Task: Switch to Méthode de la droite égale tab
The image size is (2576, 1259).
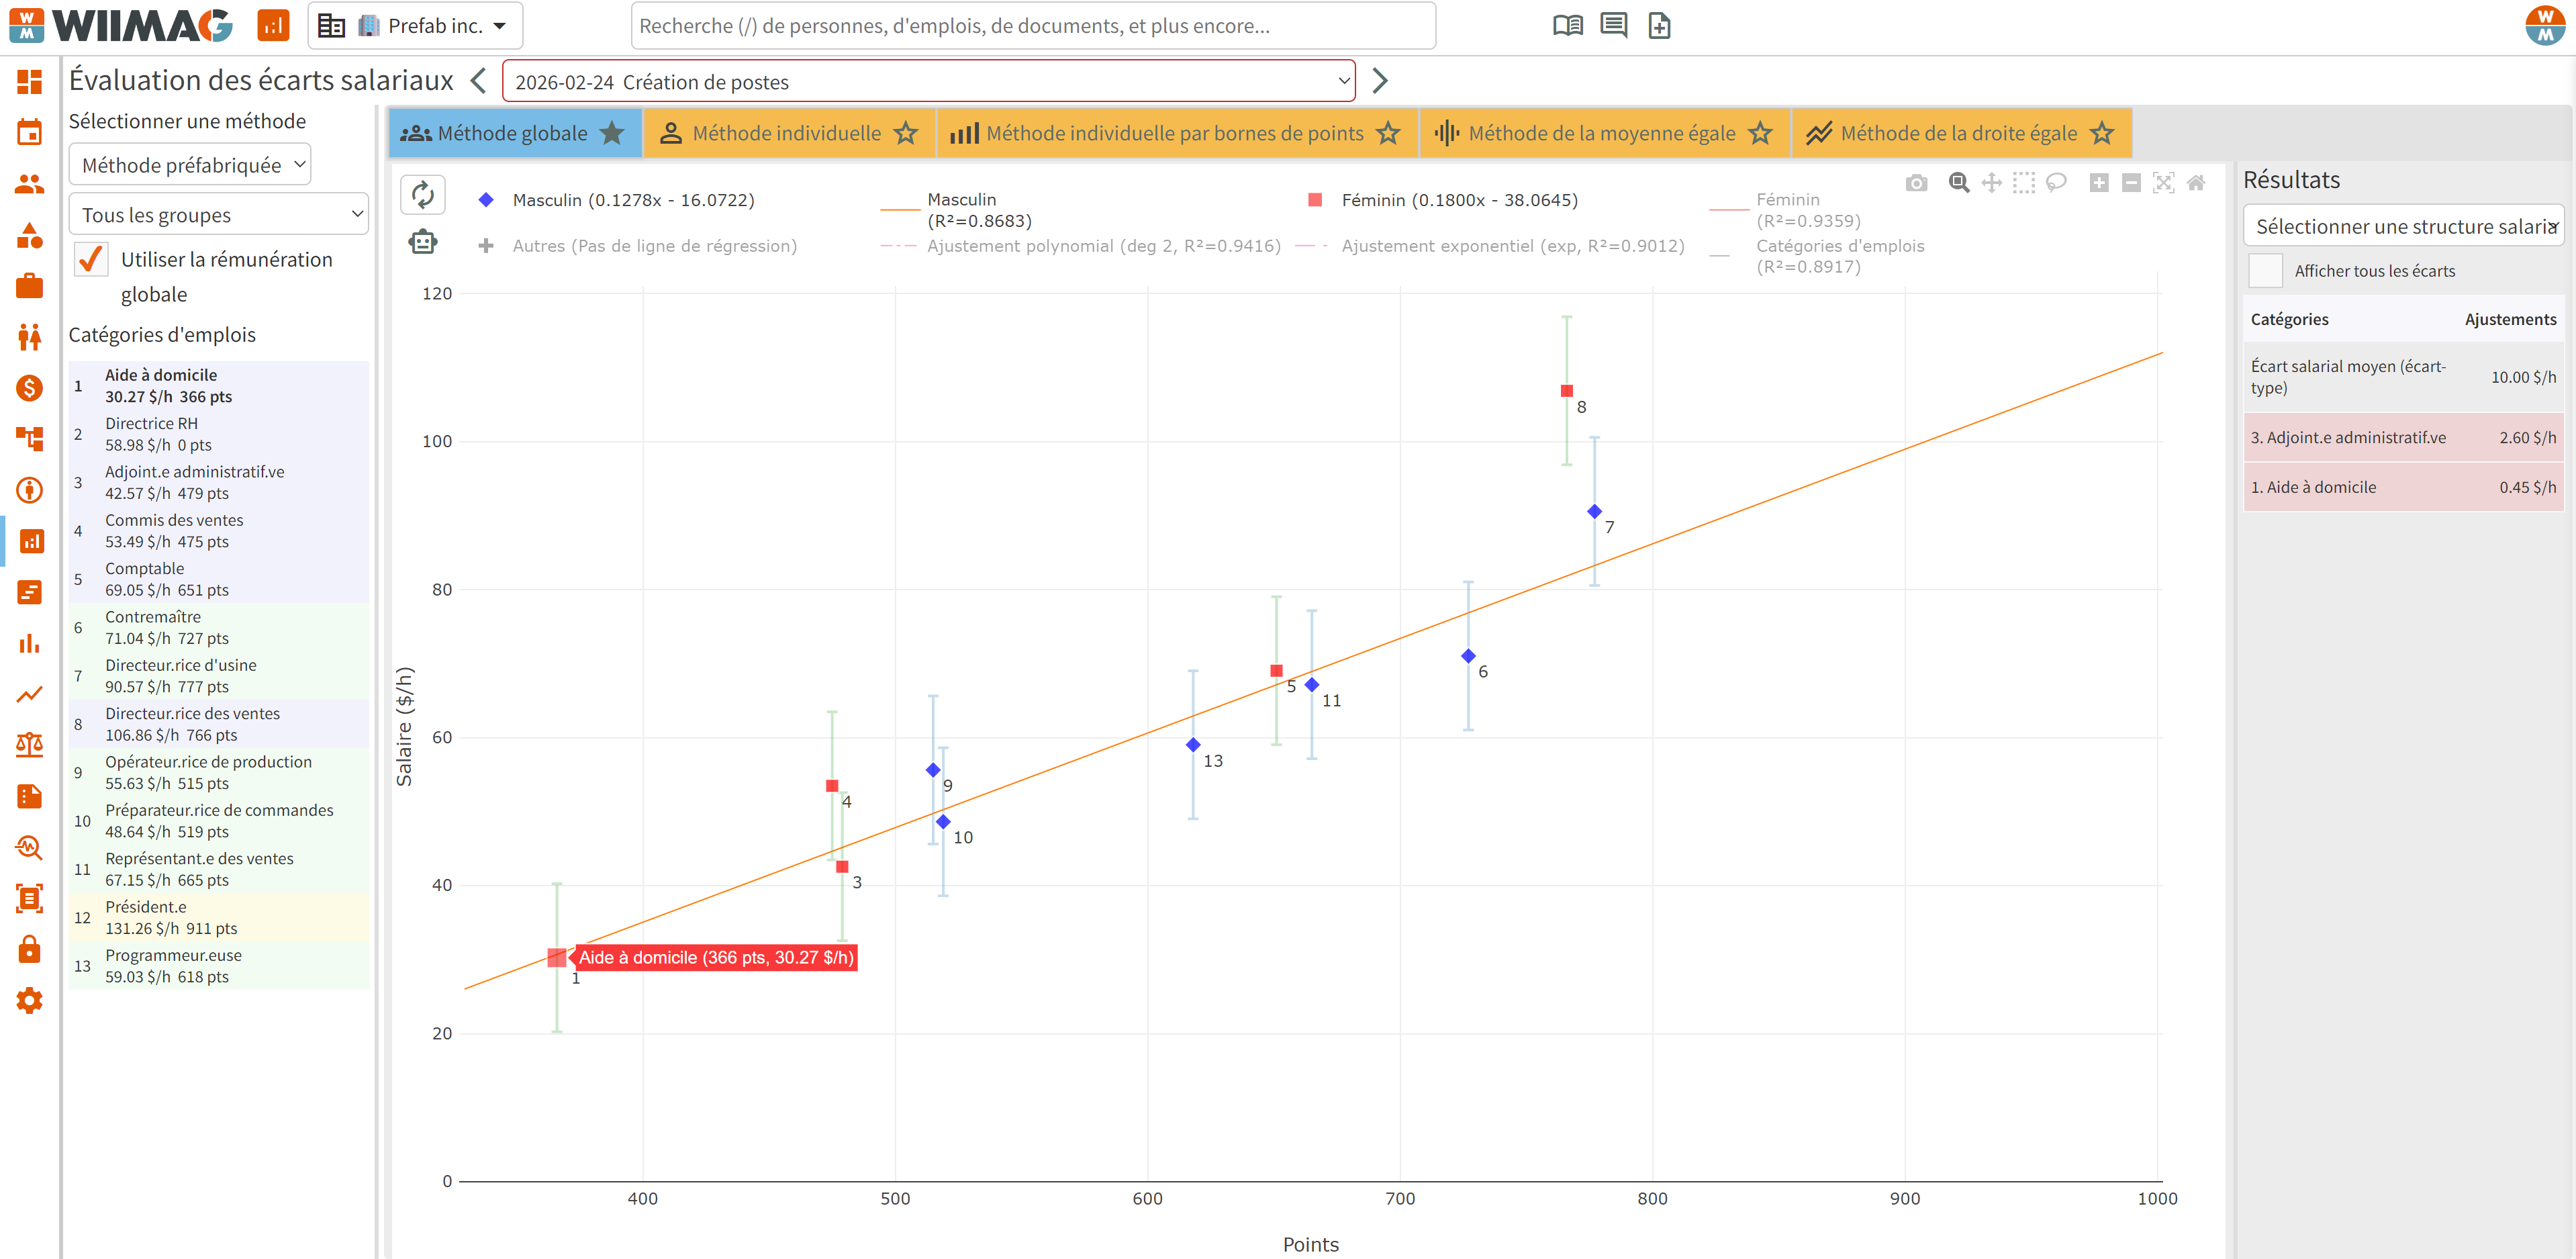Action: coord(1962,133)
